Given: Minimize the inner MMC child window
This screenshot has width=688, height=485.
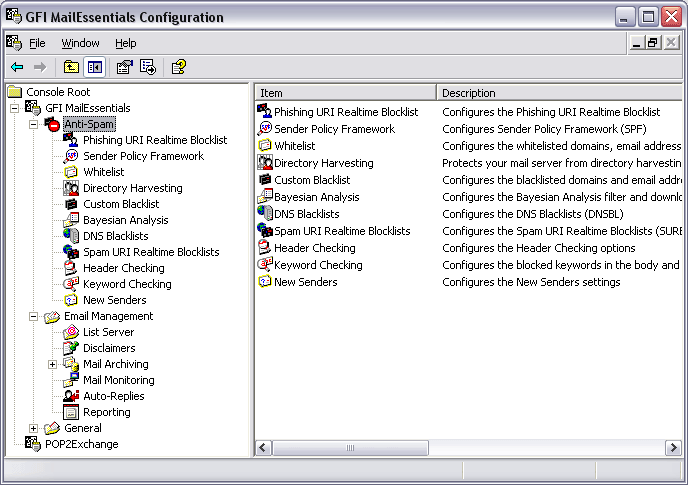Looking at the screenshot, I should click(x=637, y=43).
